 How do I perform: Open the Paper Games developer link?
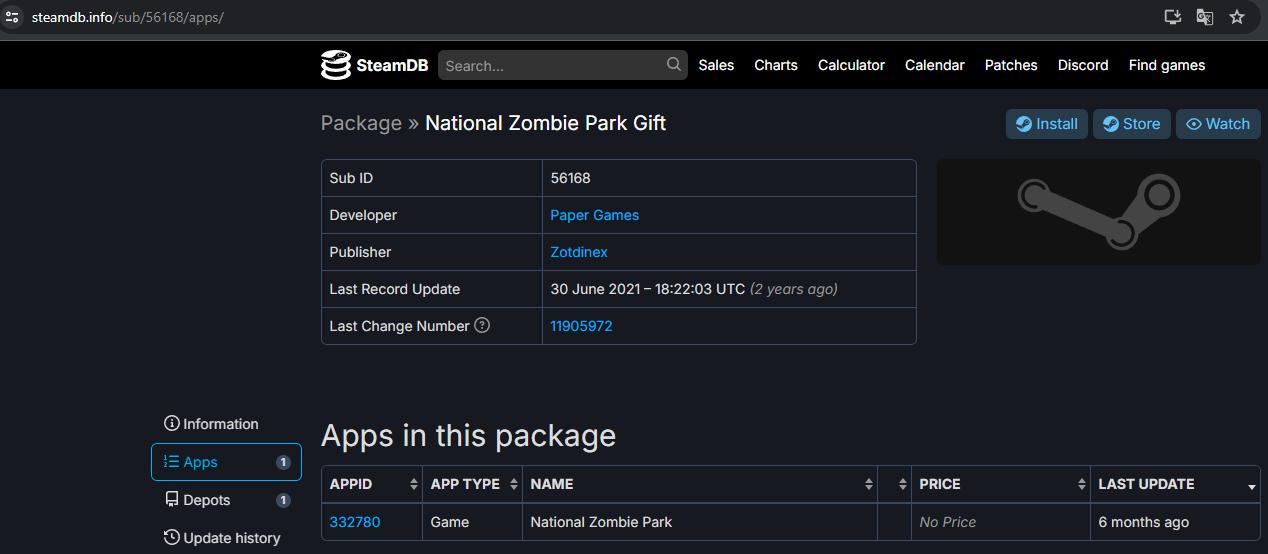594,215
